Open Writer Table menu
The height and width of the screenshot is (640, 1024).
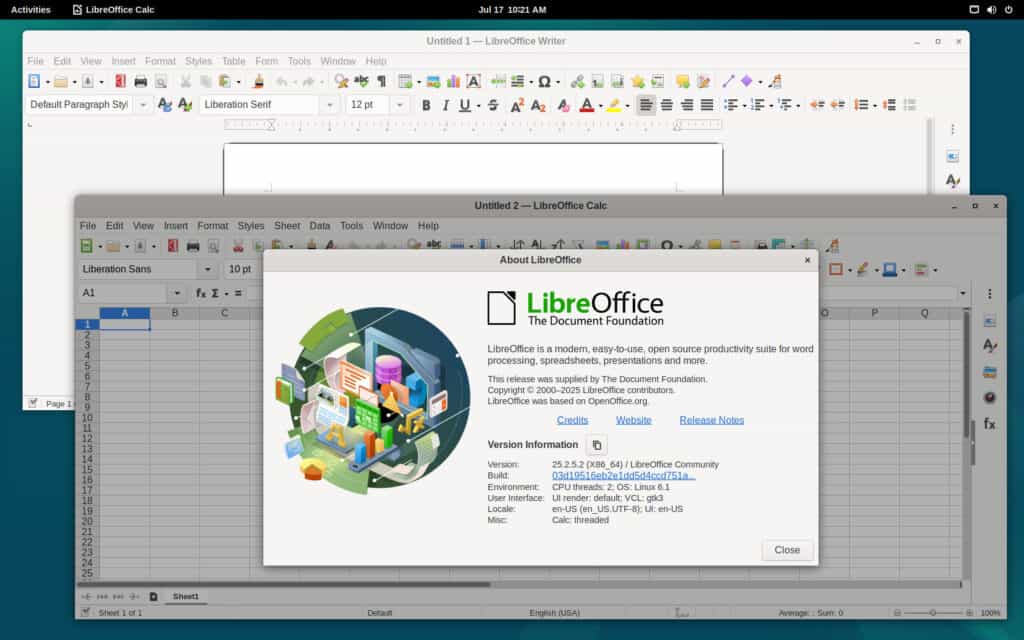pos(233,61)
